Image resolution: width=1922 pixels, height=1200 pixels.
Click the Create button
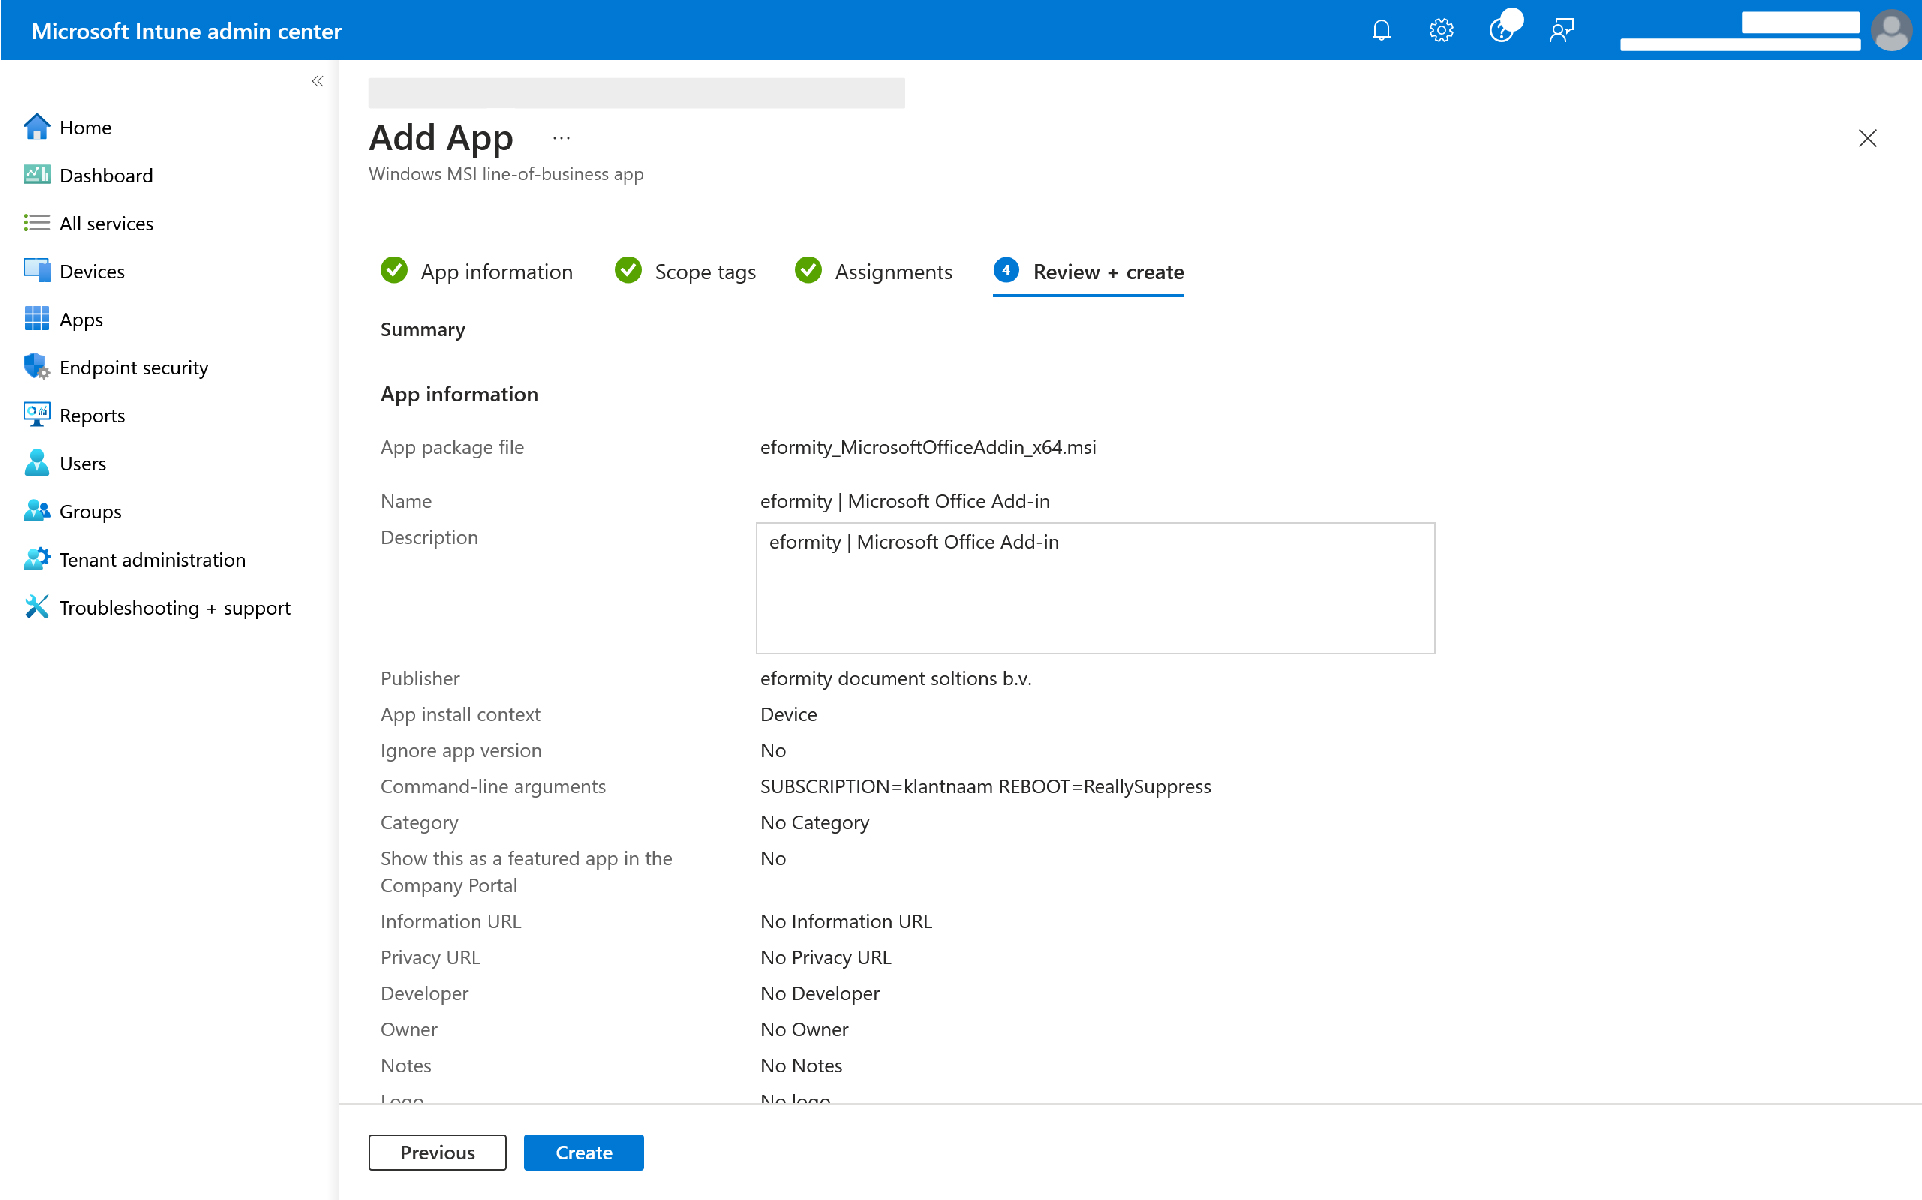pyautogui.click(x=583, y=1152)
